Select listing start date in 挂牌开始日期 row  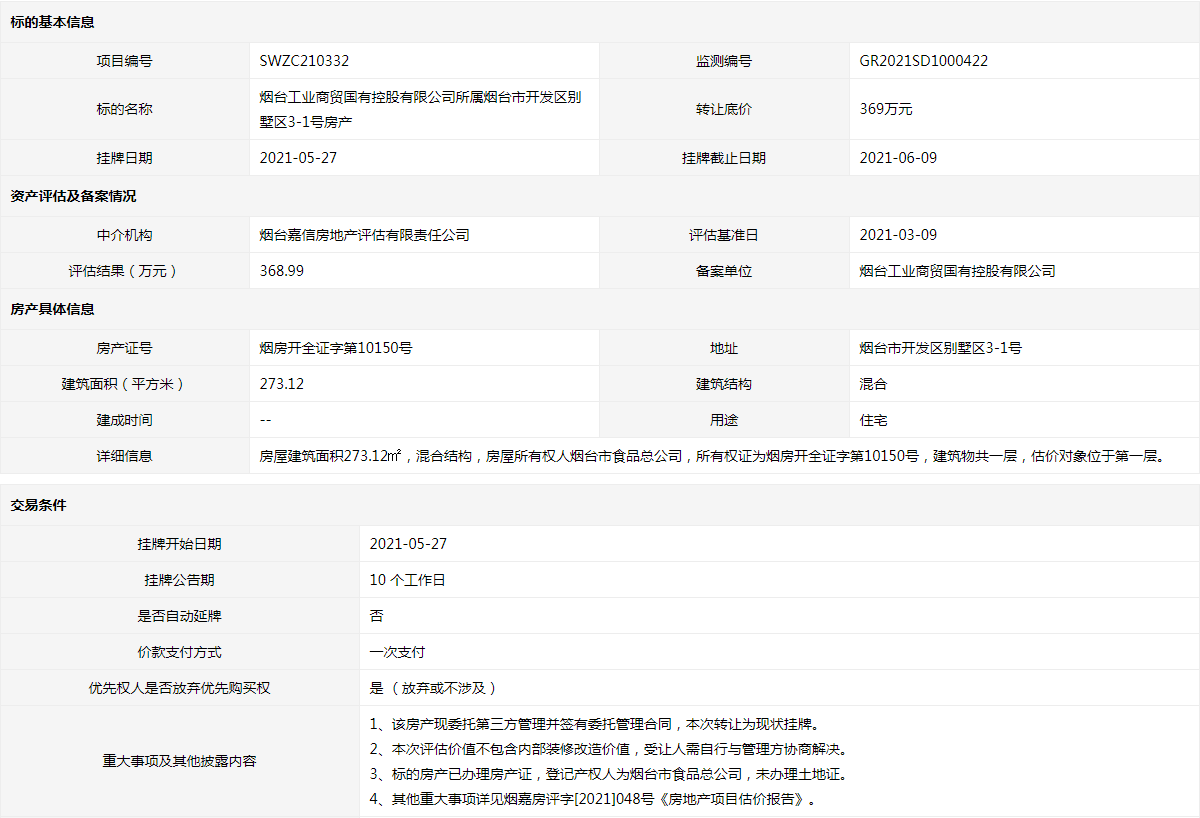408,544
